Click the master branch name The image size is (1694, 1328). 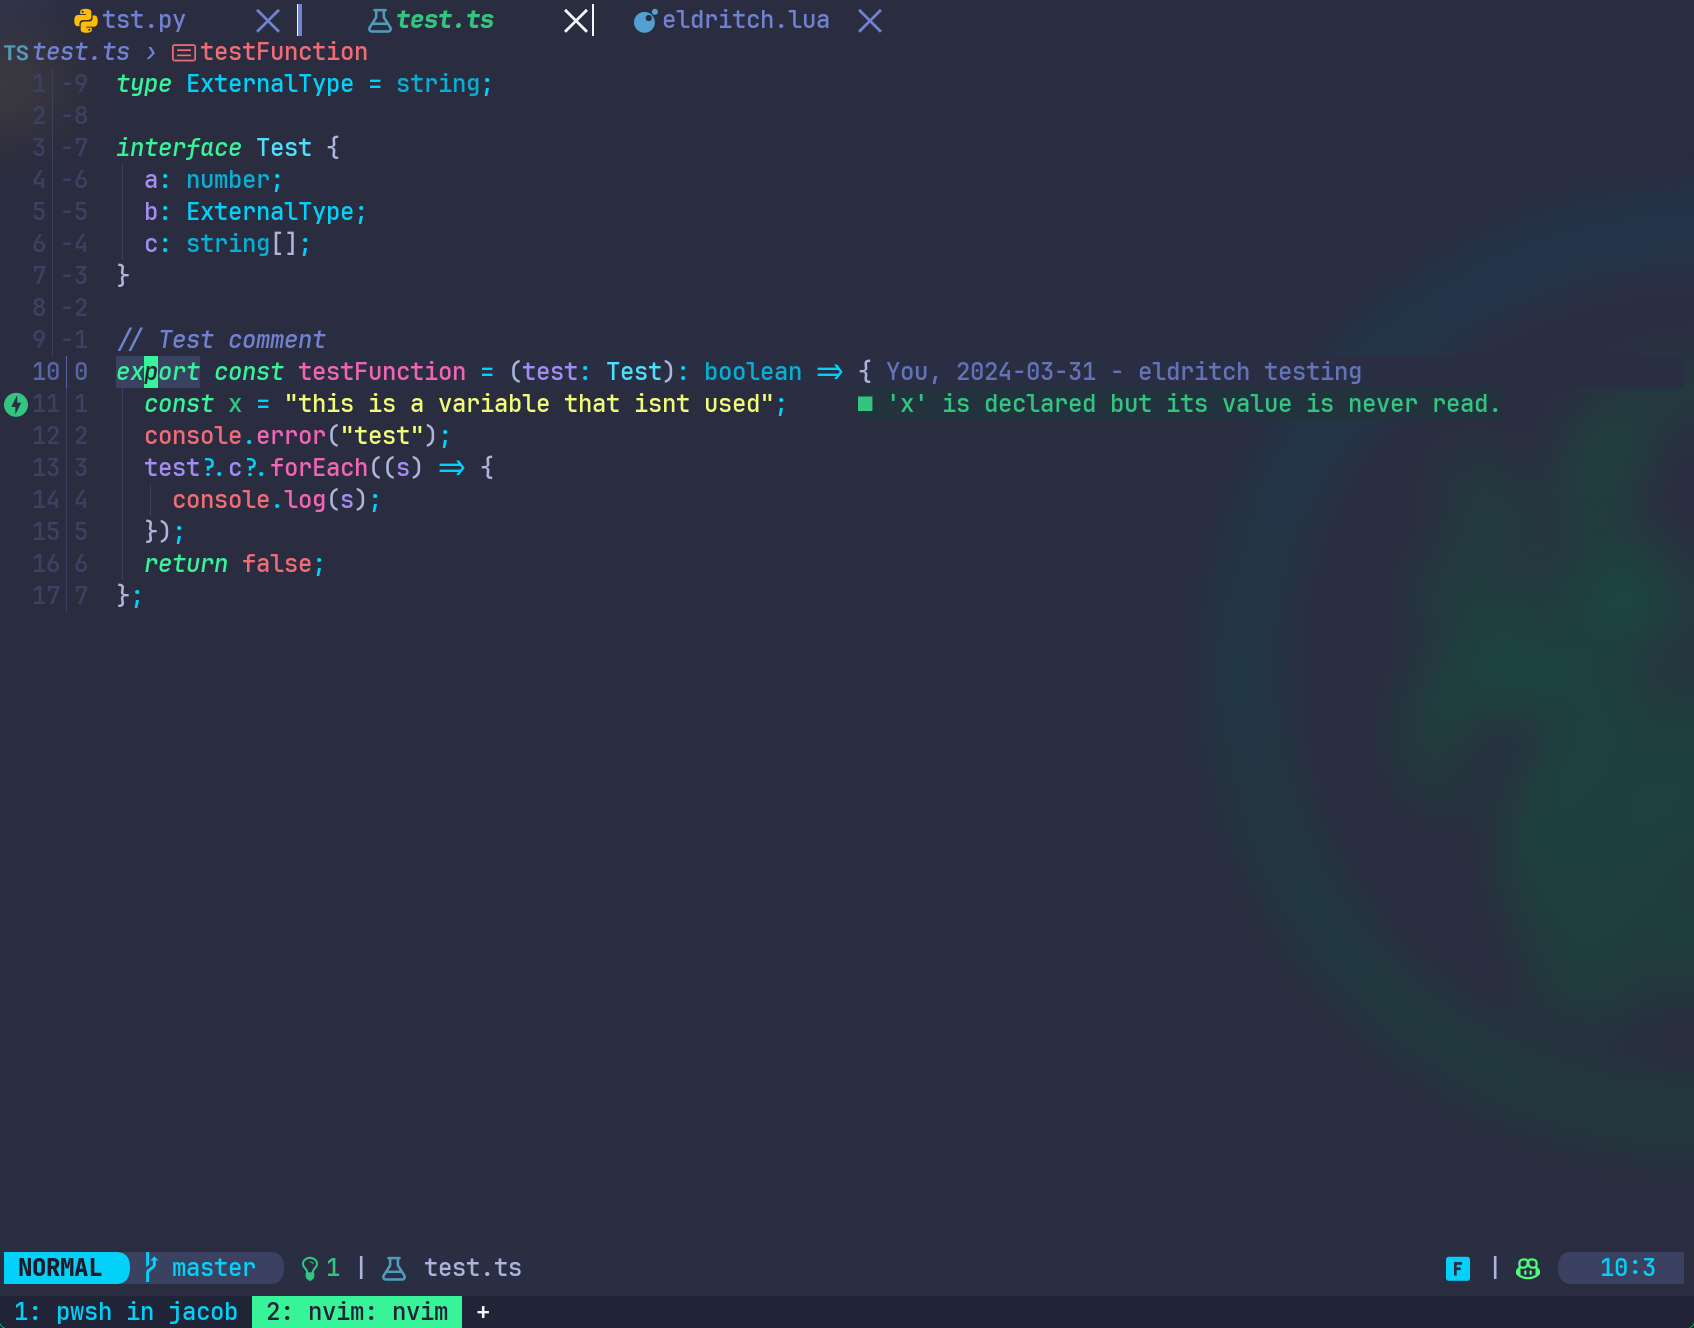pos(214,1268)
